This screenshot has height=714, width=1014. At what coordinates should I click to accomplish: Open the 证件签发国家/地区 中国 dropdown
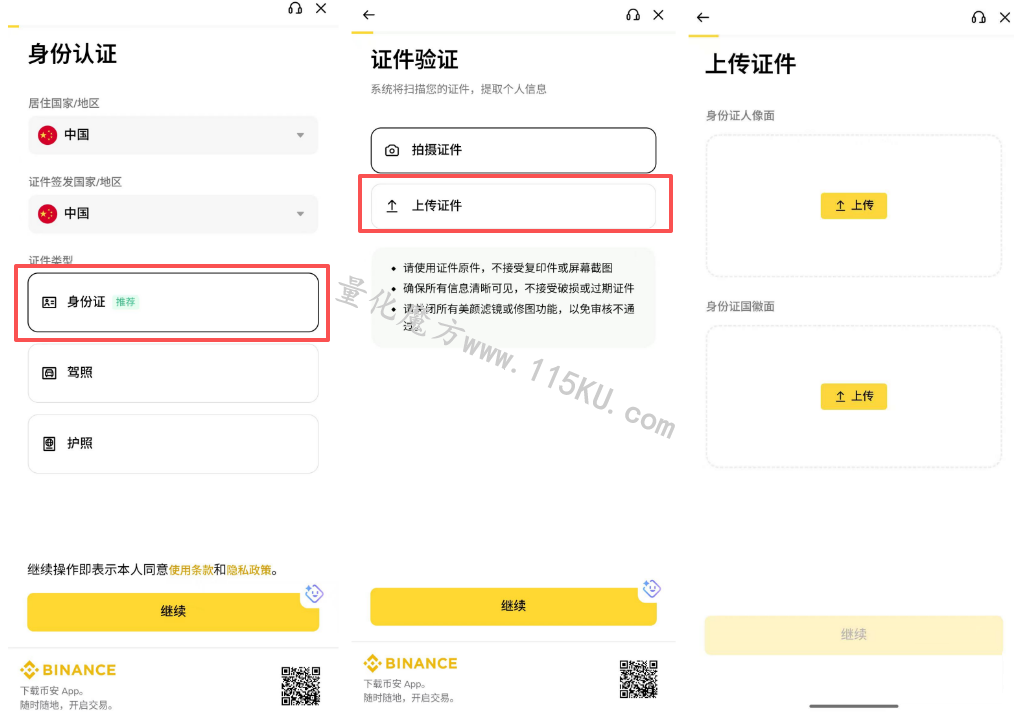click(173, 213)
